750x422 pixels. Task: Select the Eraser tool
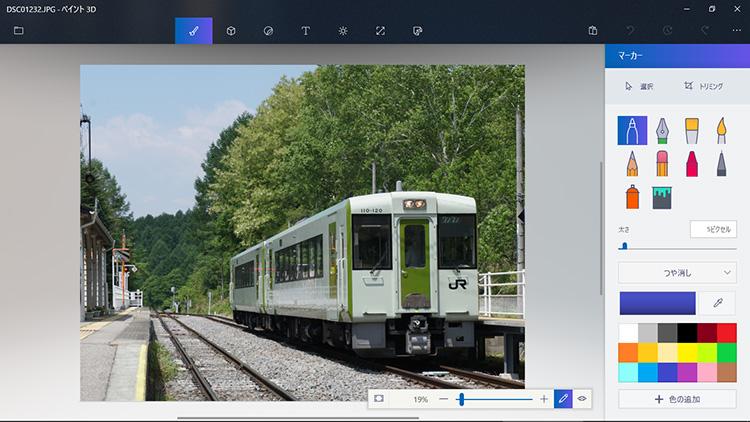tap(662, 164)
